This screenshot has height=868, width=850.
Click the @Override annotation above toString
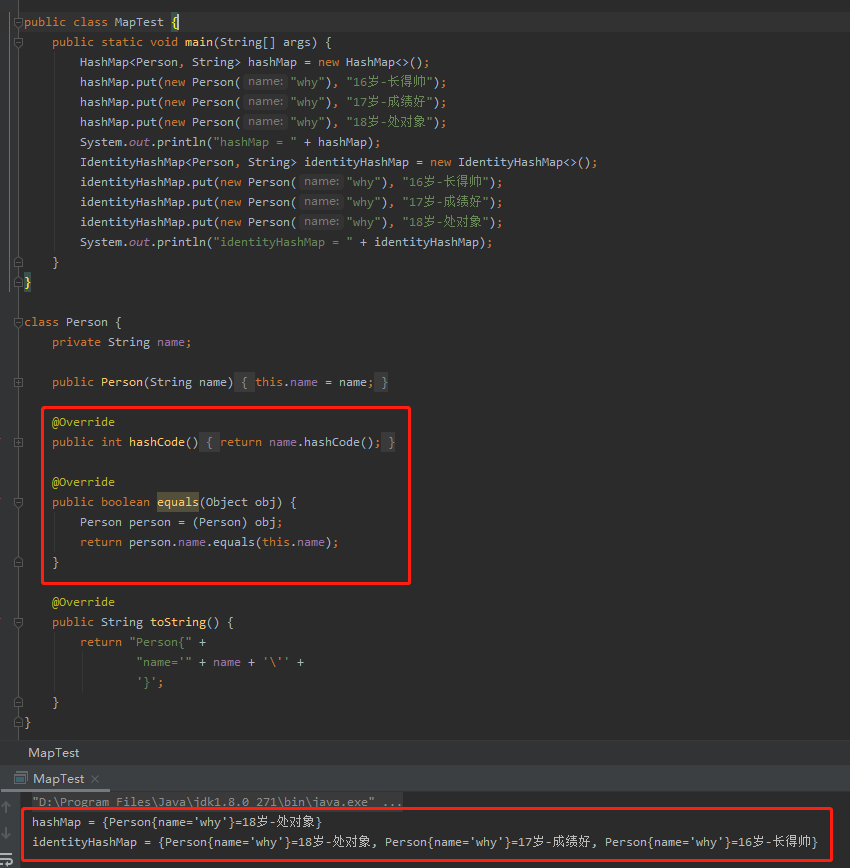tap(83, 602)
